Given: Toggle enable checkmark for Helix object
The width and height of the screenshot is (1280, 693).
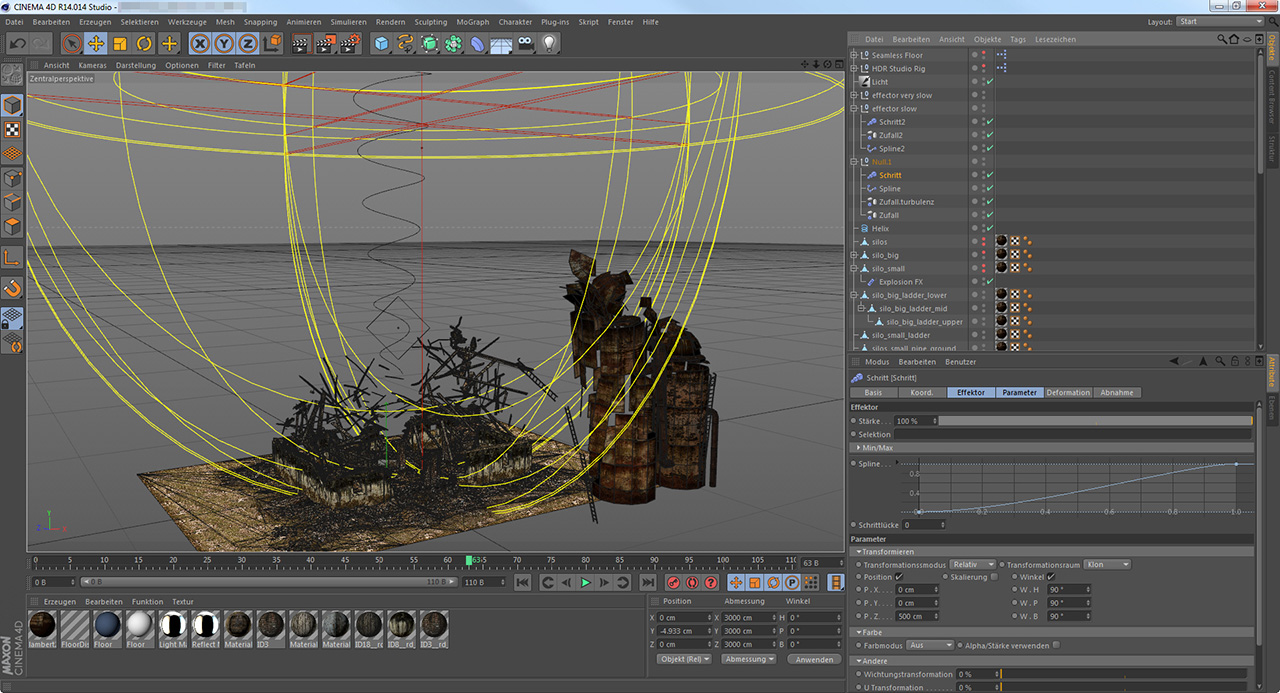Looking at the screenshot, I should (989, 228).
